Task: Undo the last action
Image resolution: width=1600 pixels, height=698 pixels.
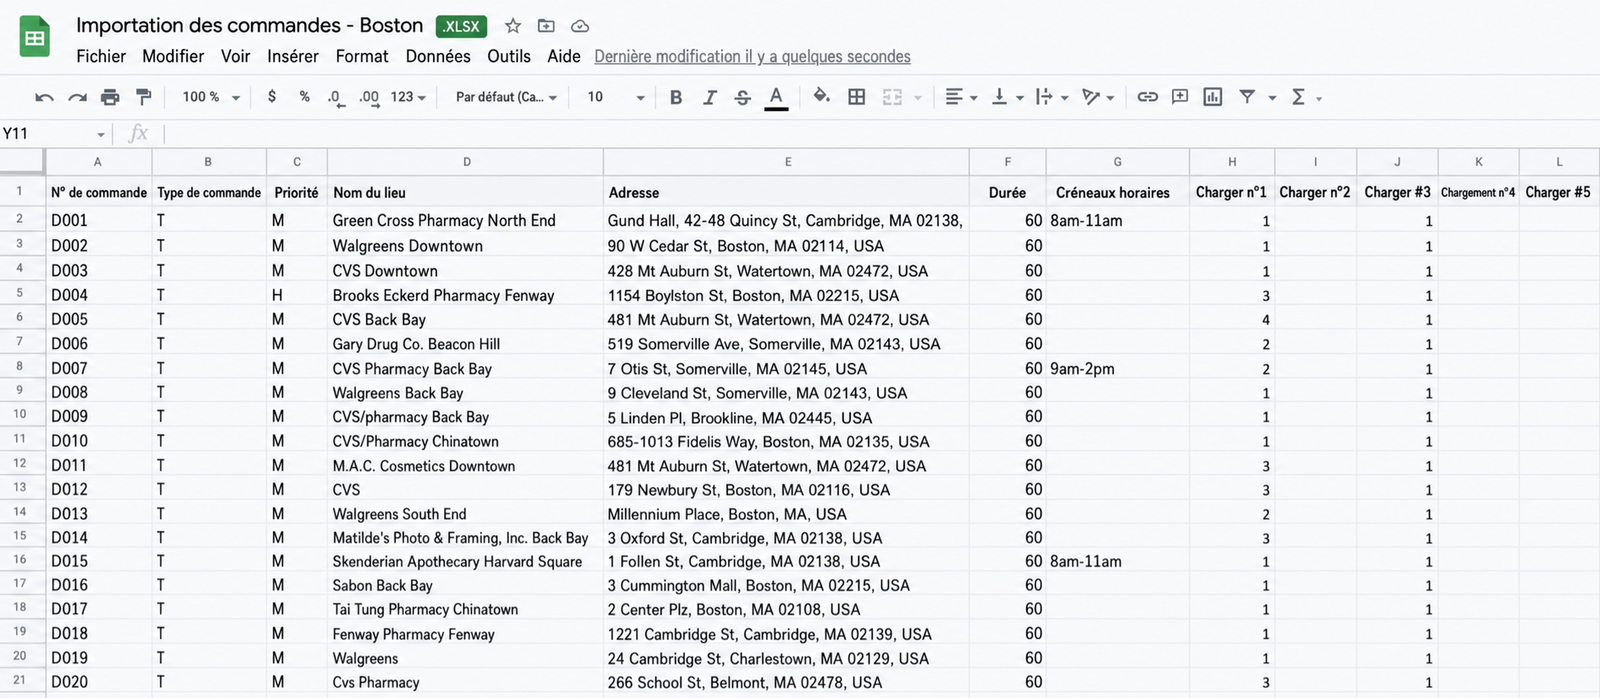Action: point(44,97)
